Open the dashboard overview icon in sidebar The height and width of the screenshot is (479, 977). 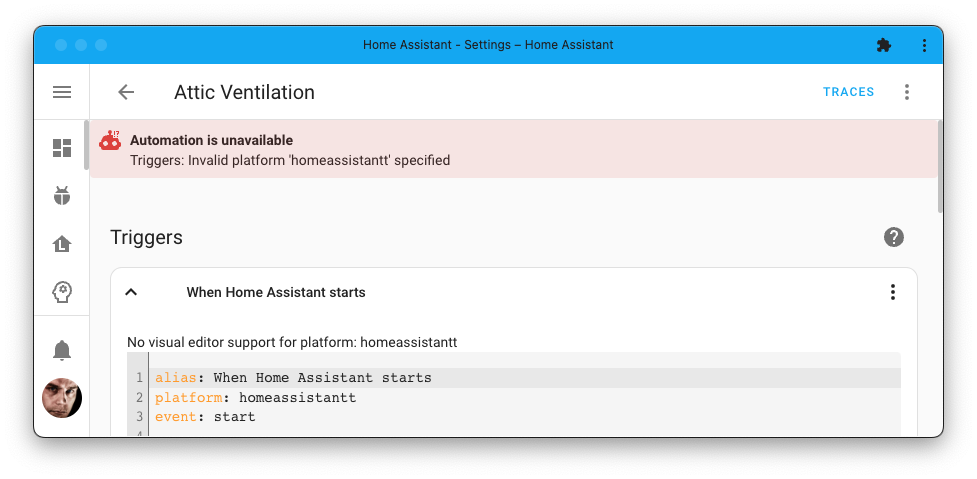click(x=62, y=148)
